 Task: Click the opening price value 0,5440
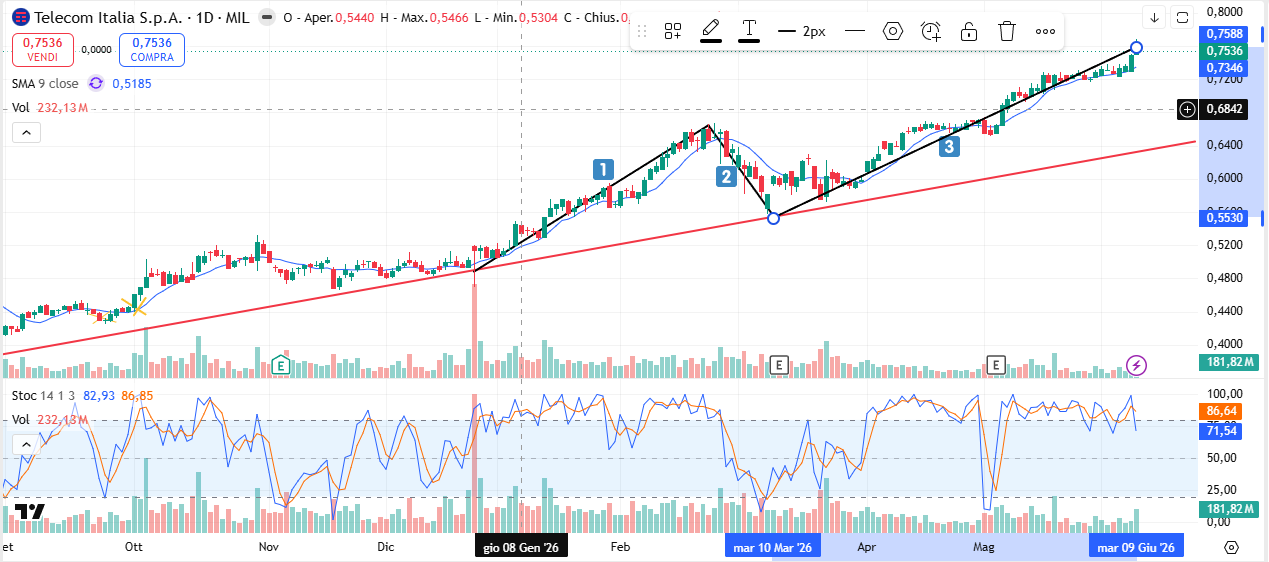(x=357, y=18)
